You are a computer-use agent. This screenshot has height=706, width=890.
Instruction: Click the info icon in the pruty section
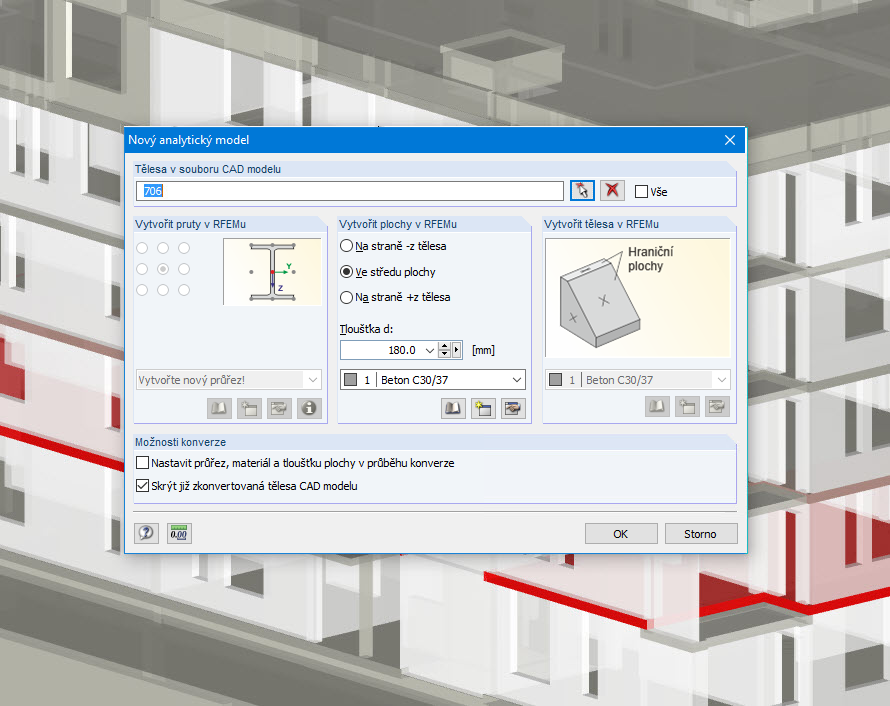(309, 408)
